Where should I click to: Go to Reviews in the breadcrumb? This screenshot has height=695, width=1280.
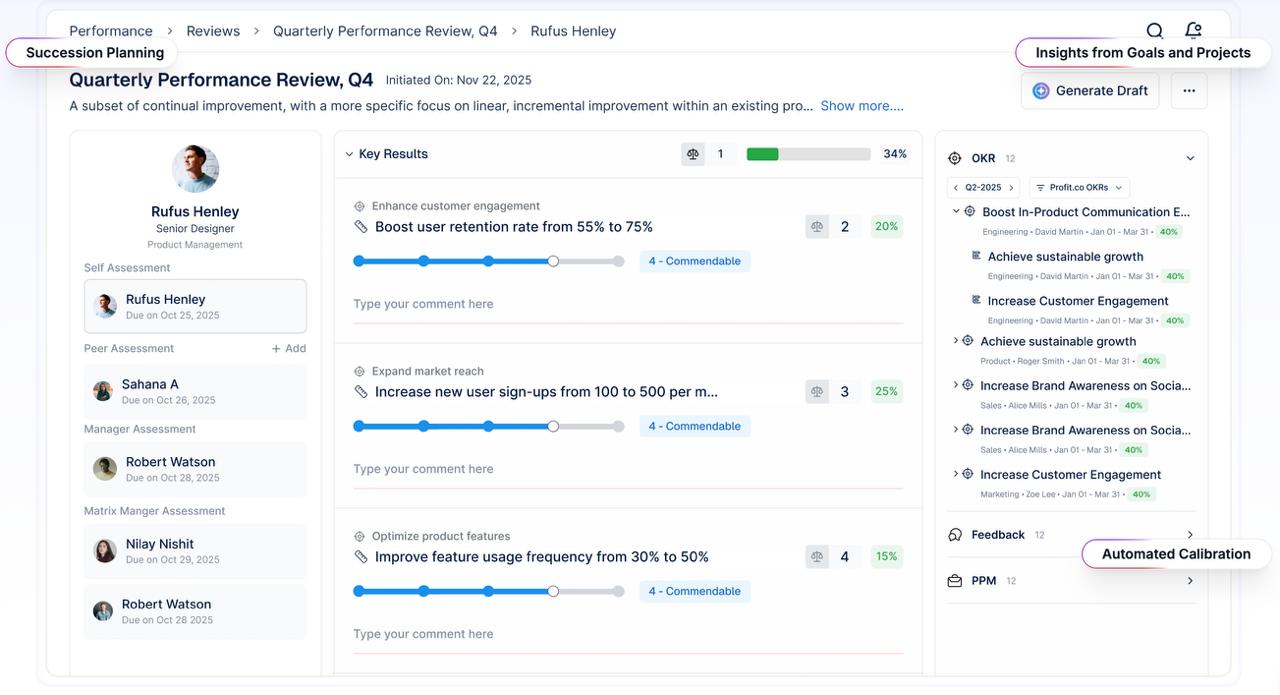click(x=213, y=31)
